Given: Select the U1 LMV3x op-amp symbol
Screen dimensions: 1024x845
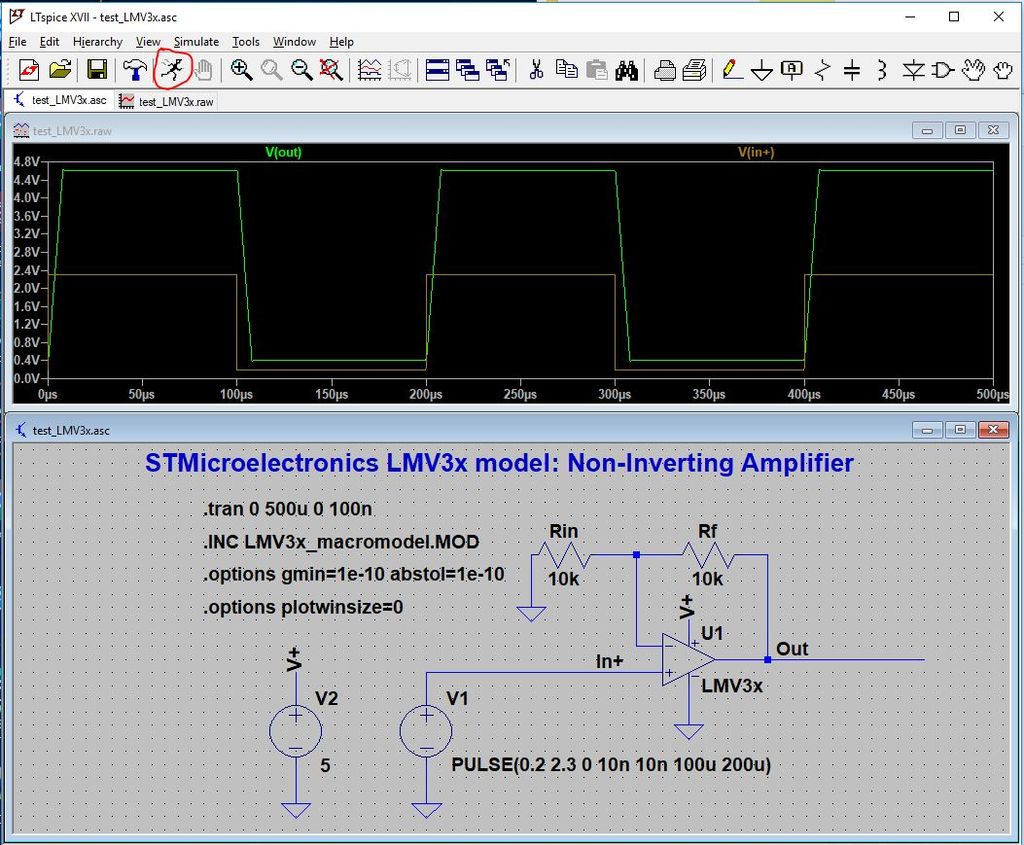Looking at the screenshot, I should click(x=687, y=659).
